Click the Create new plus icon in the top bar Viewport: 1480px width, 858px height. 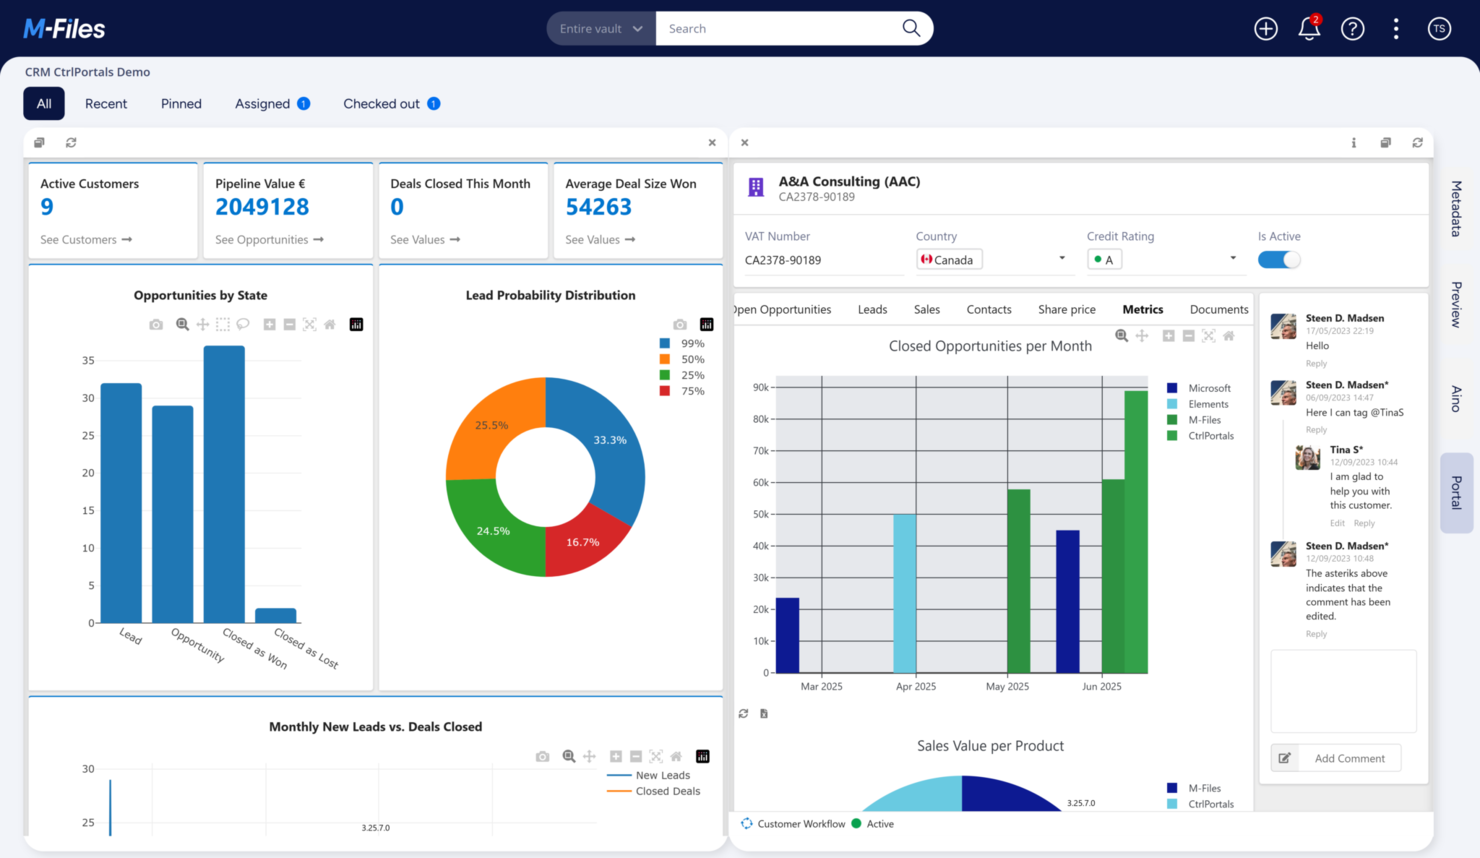pyautogui.click(x=1265, y=28)
